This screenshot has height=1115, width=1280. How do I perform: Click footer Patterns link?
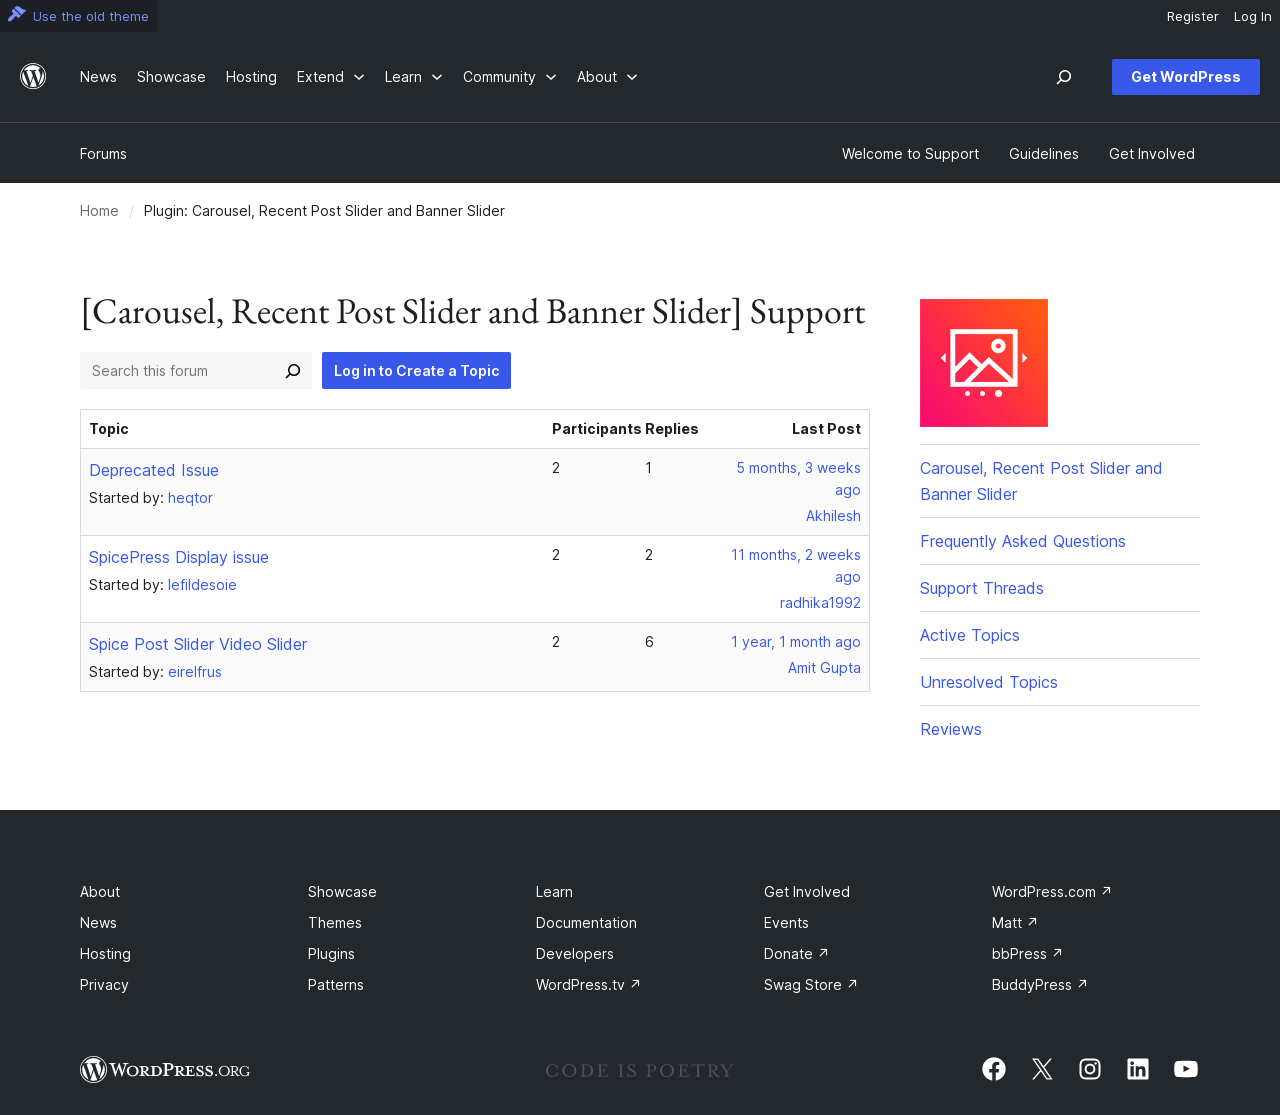336,985
